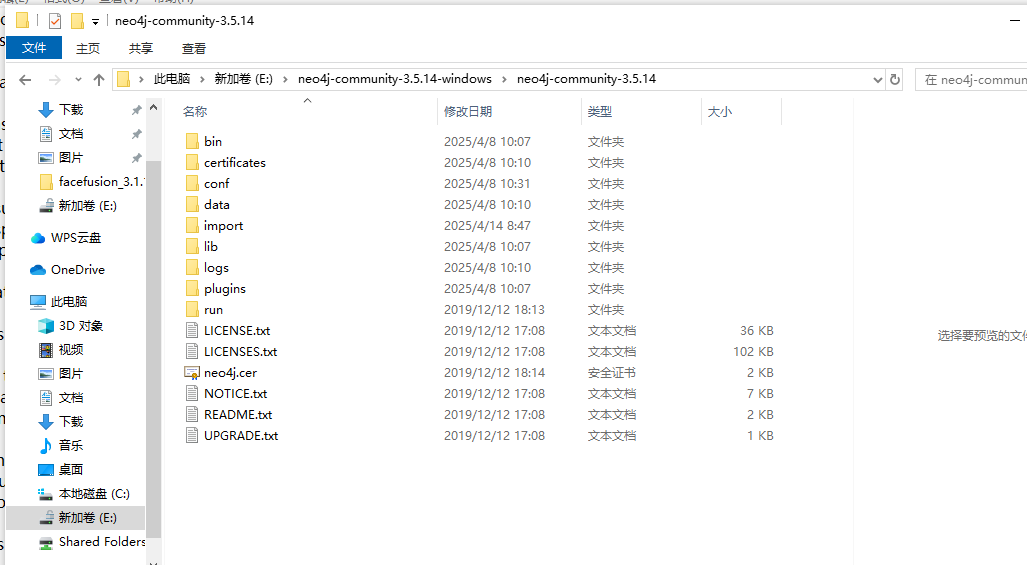Expand chevron after neo4j-community-3.5.14-windows breadcrumb
This screenshot has width=1027, height=565.
504,79
